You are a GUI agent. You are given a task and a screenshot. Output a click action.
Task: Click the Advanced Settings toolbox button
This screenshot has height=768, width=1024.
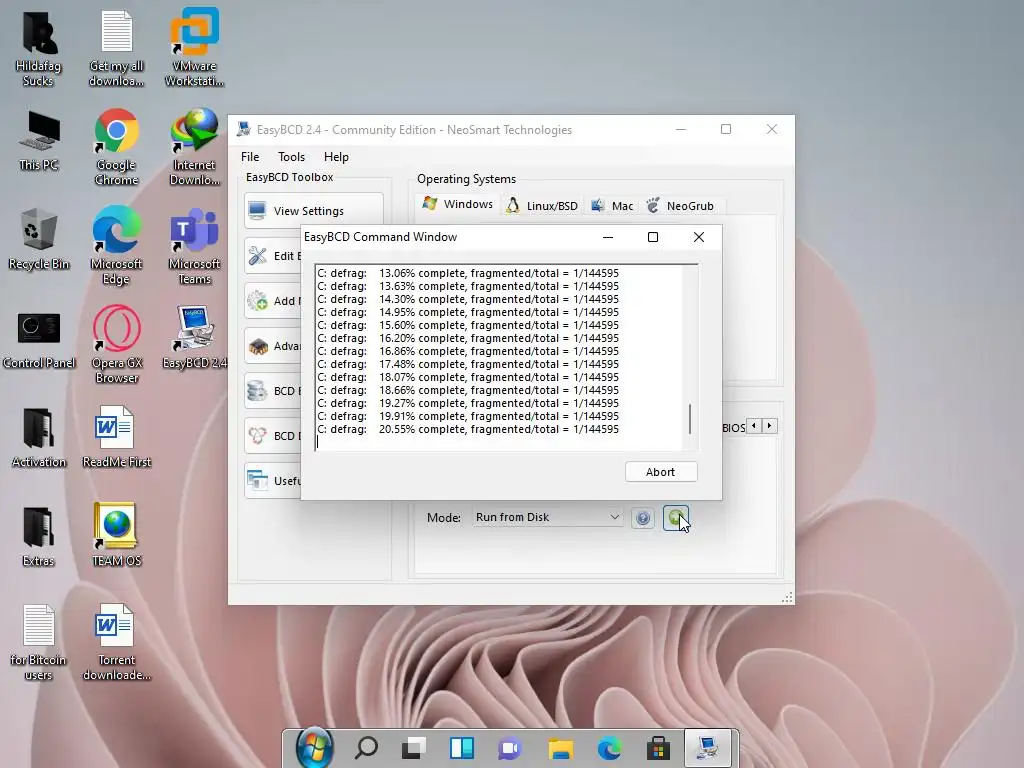274,345
